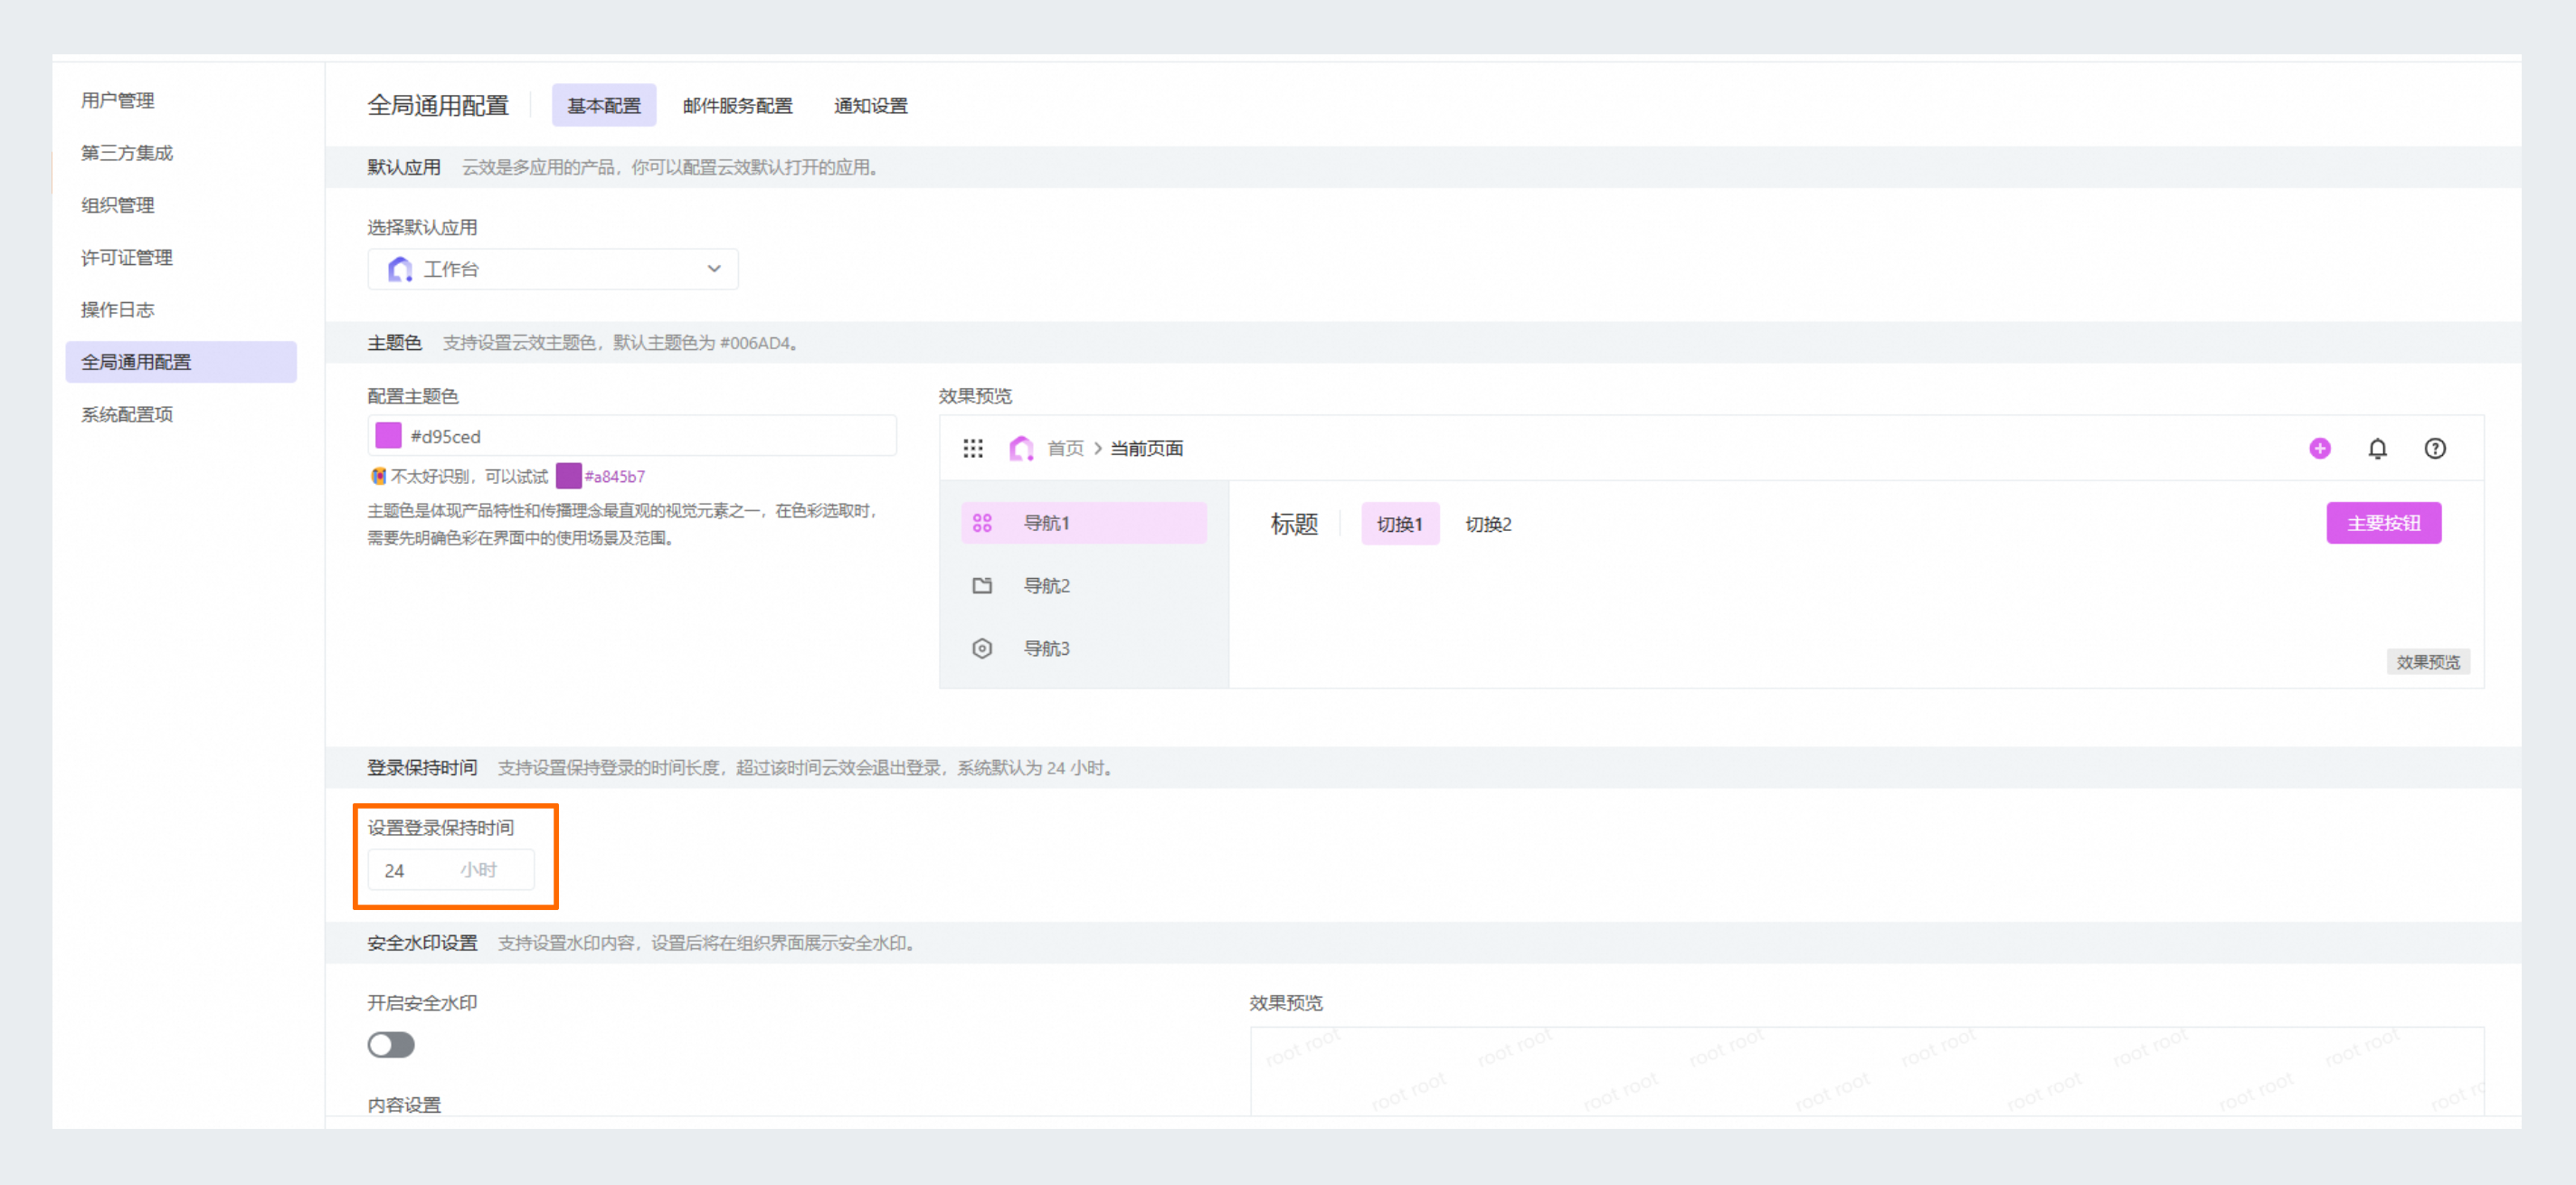
Task: Click the 标题 heading in preview
Action: [x=1294, y=524]
